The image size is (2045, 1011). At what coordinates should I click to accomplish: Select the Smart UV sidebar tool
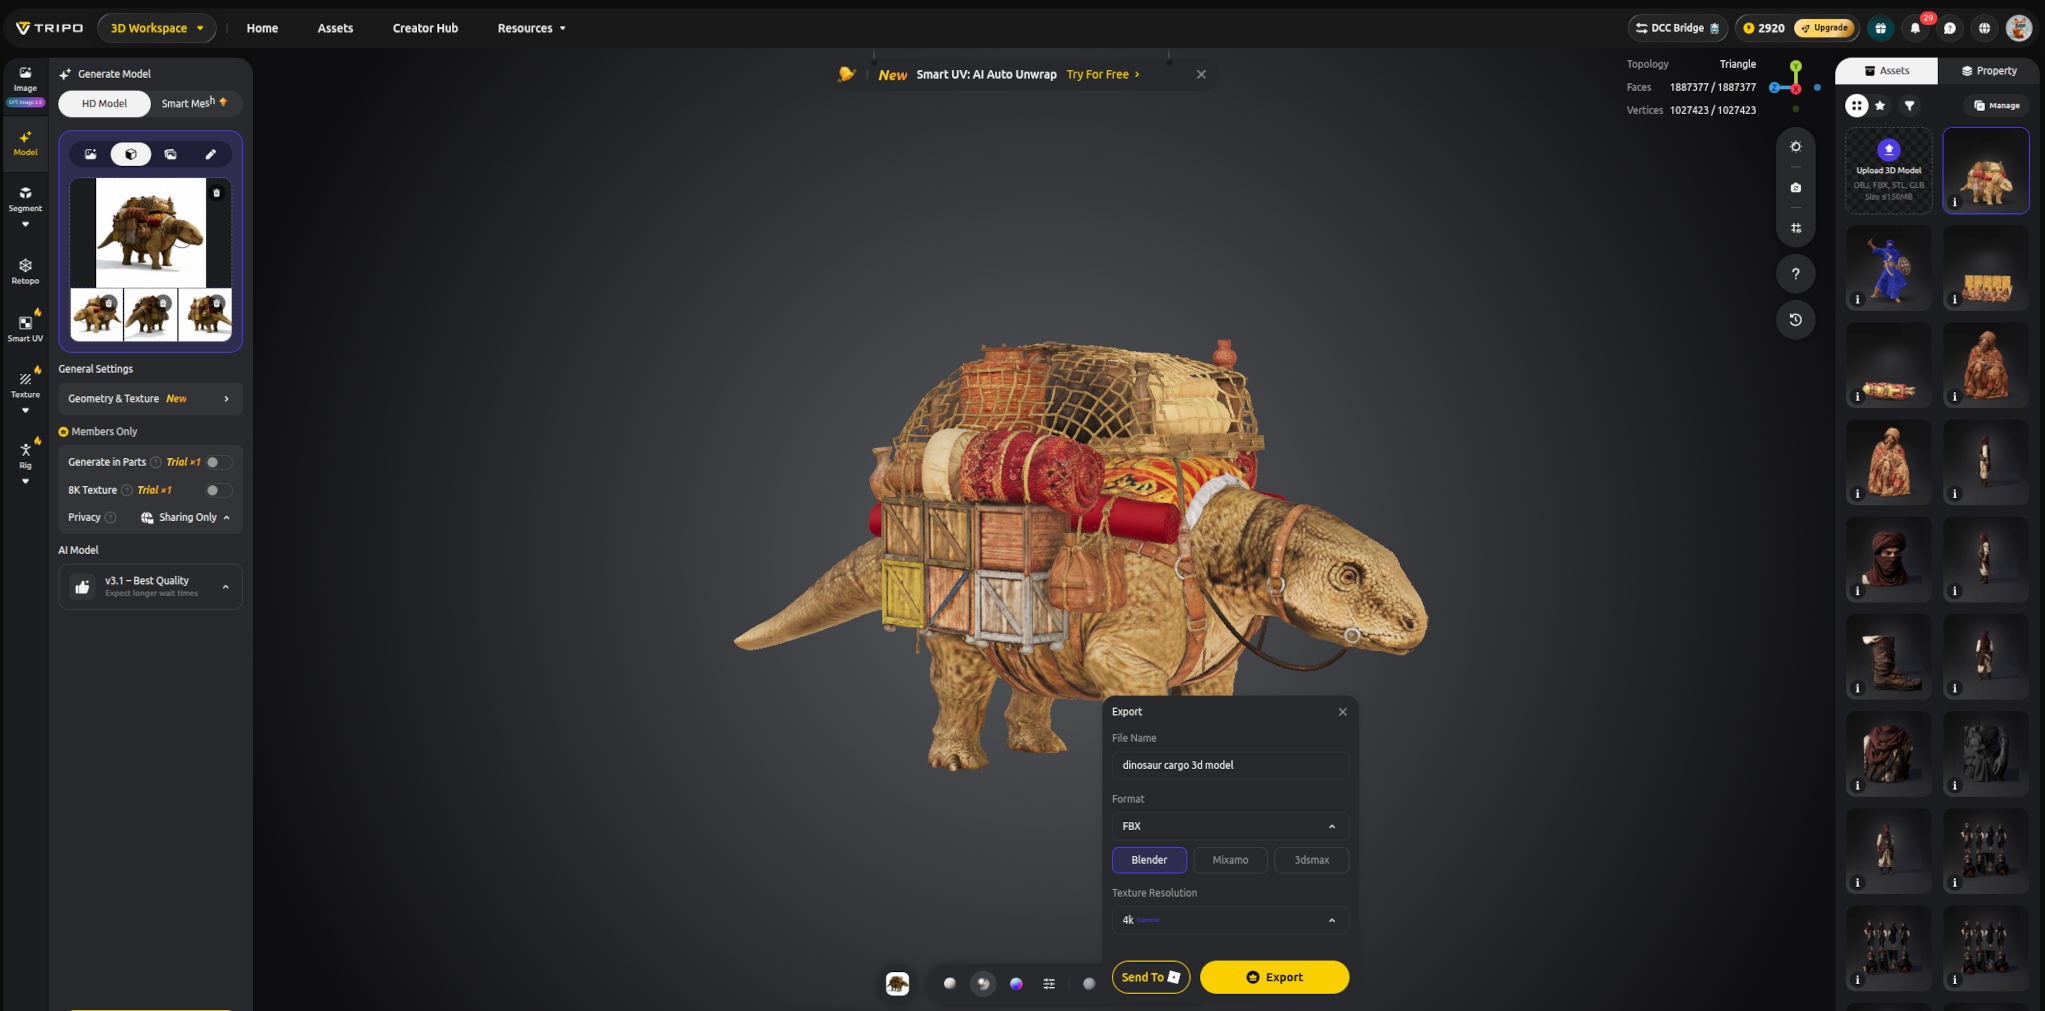(x=25, y=328)
